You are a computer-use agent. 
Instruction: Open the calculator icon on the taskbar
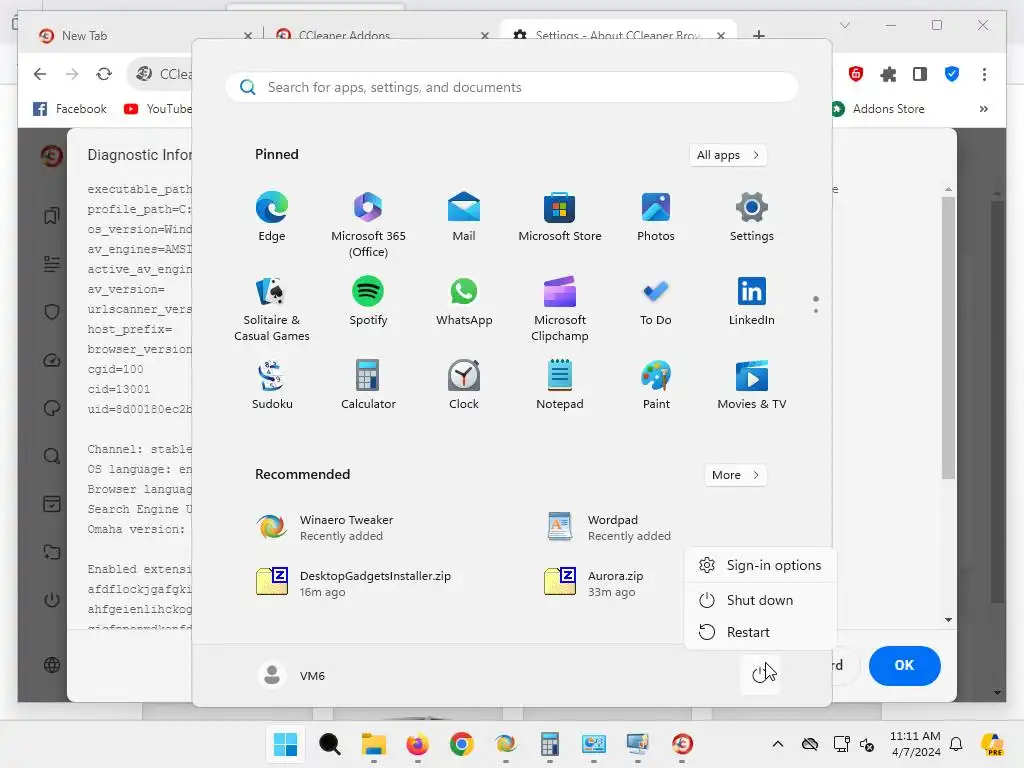[549, 744]
